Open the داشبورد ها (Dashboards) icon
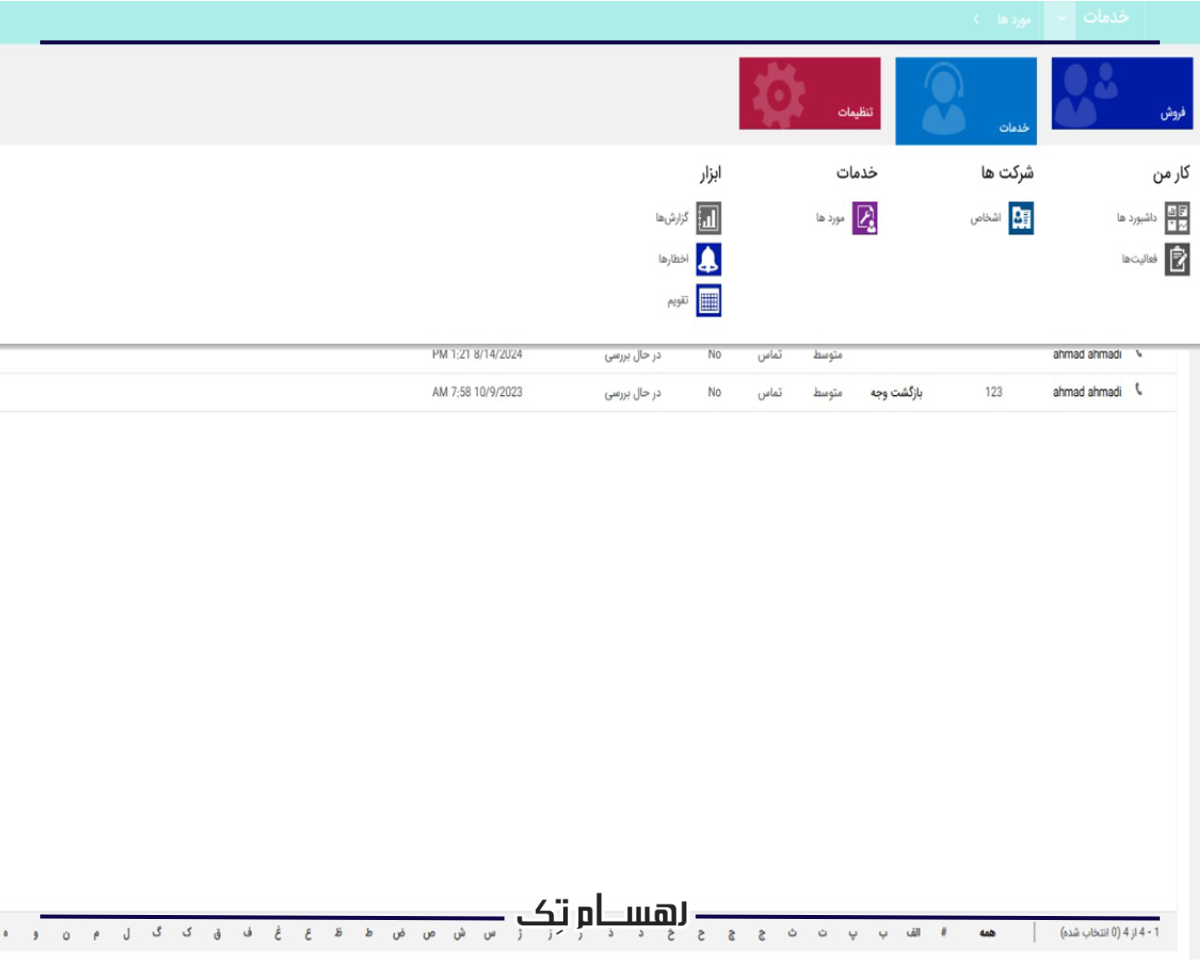Image resolution: width=1200 pixels, height=960 pixels. [x=1178, y=218]
